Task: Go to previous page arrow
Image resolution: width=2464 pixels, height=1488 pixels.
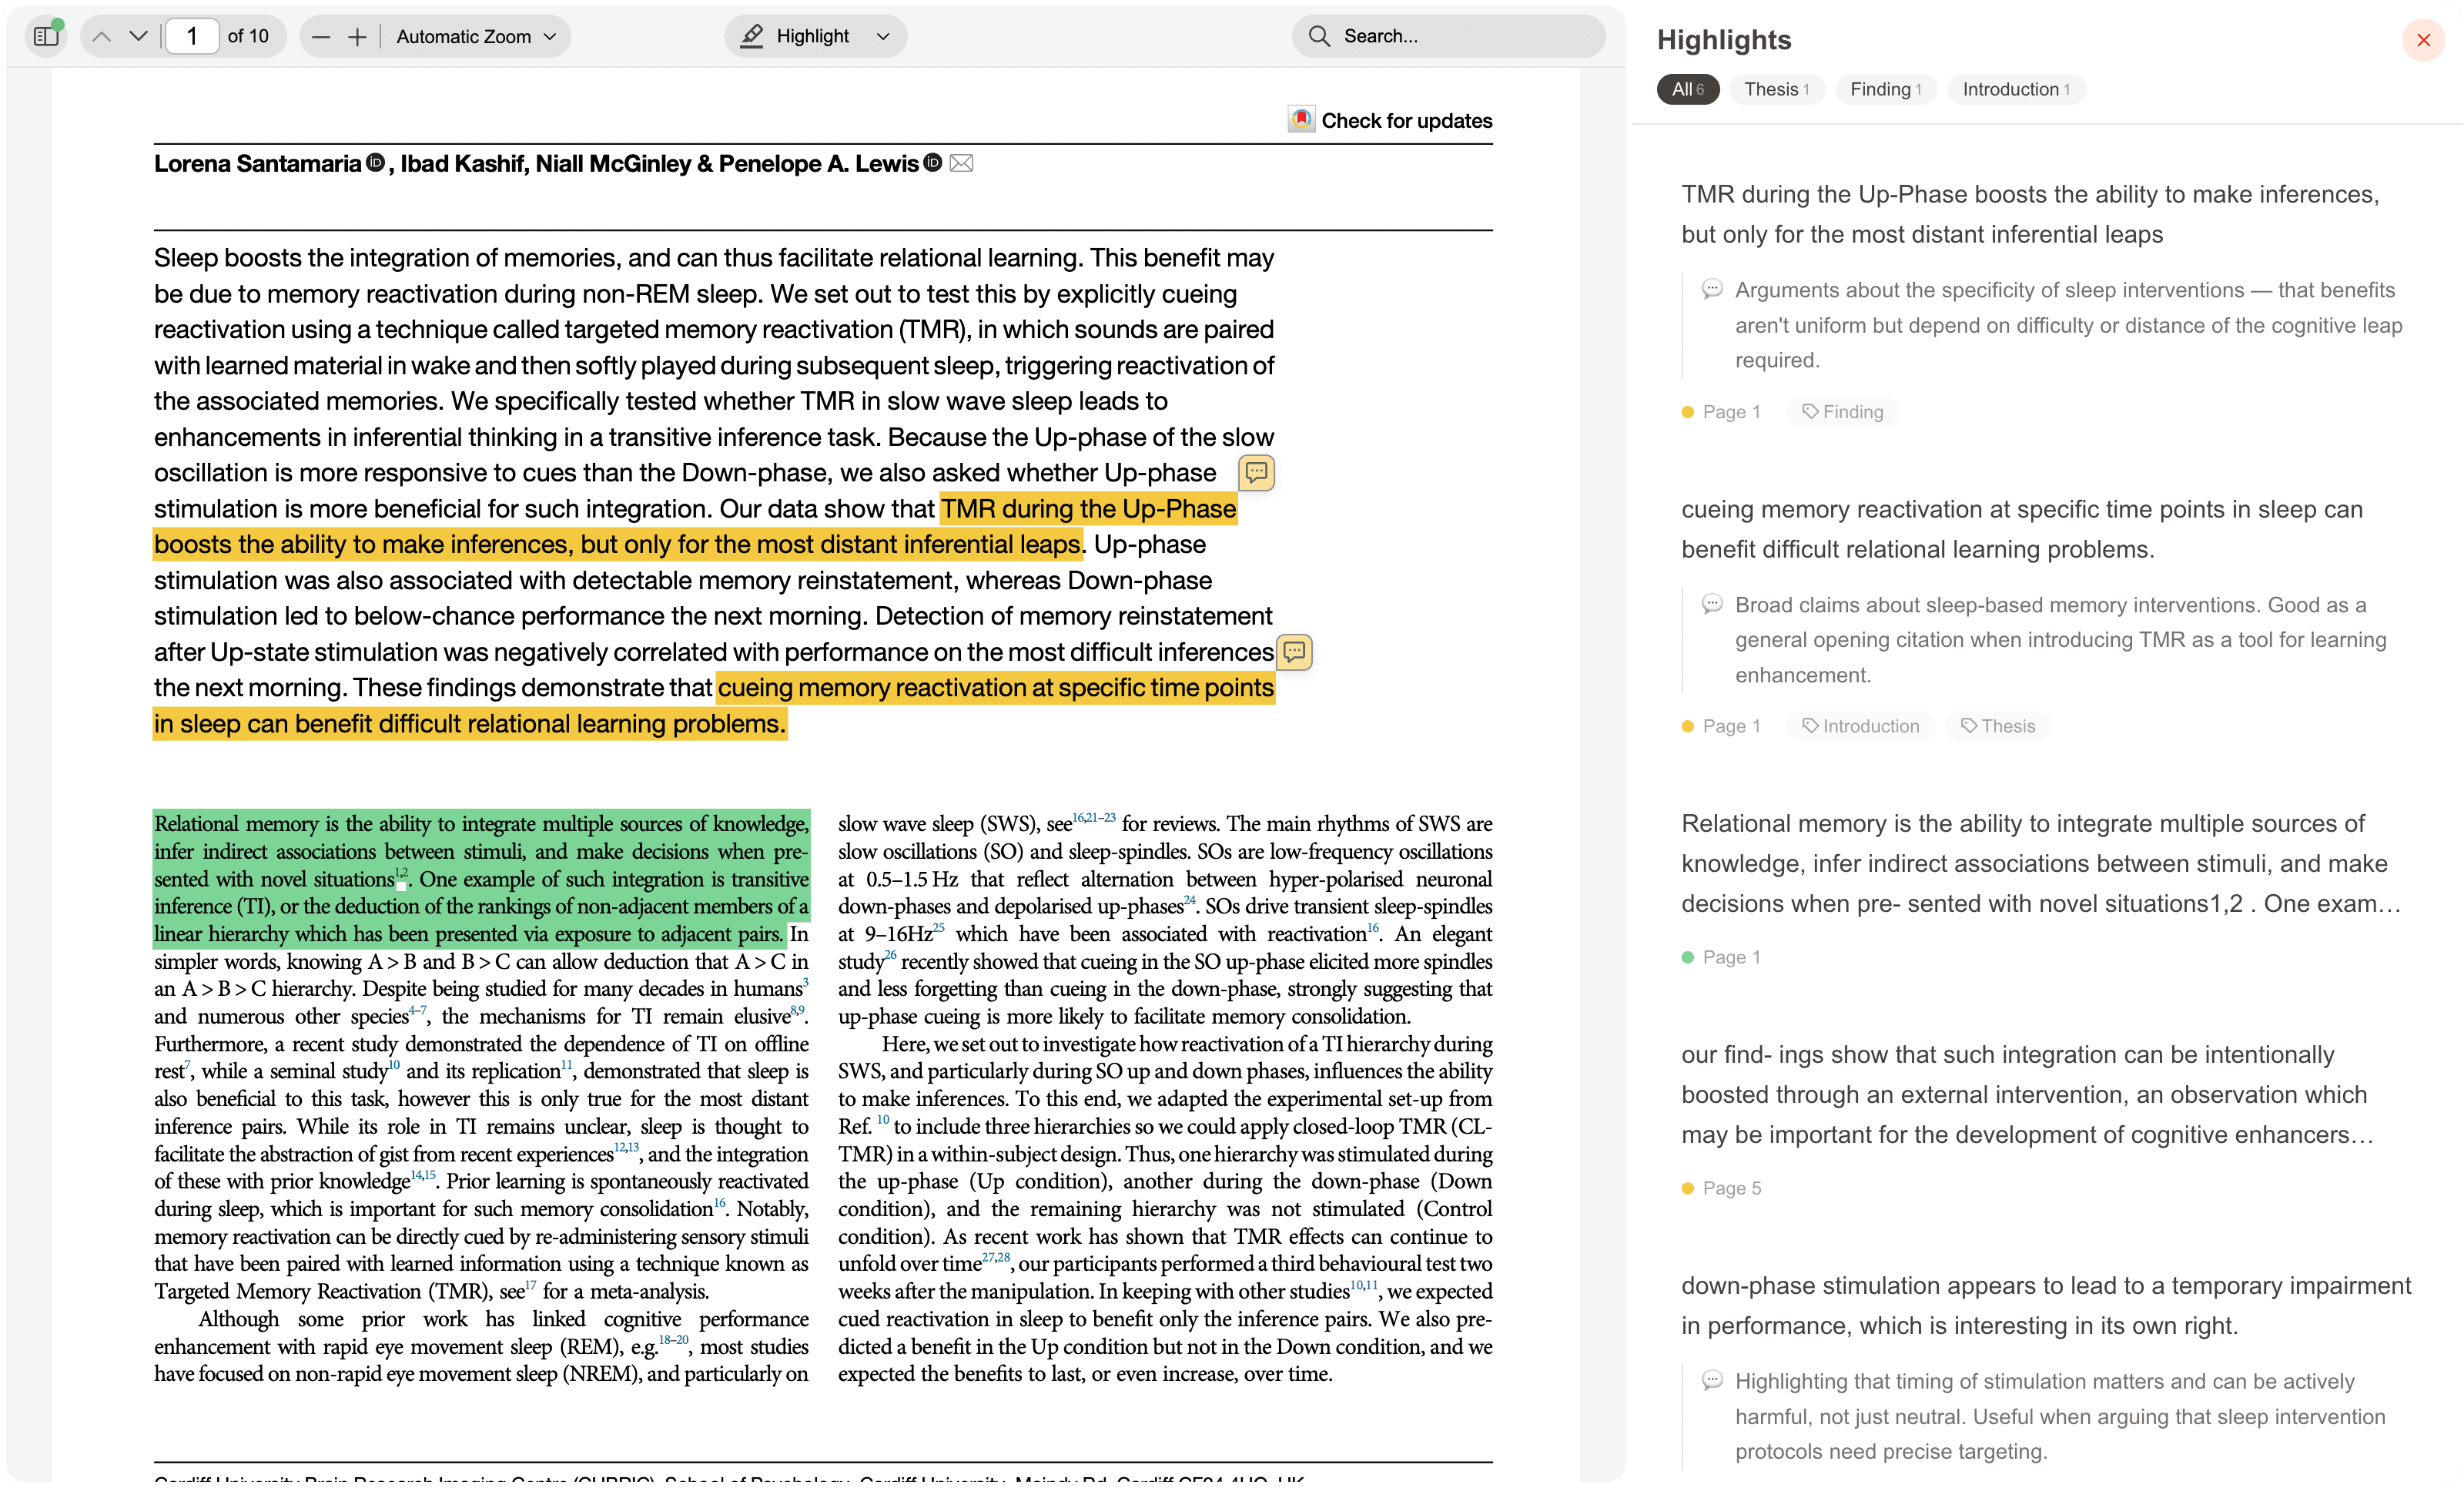Action: pos(101,36)
